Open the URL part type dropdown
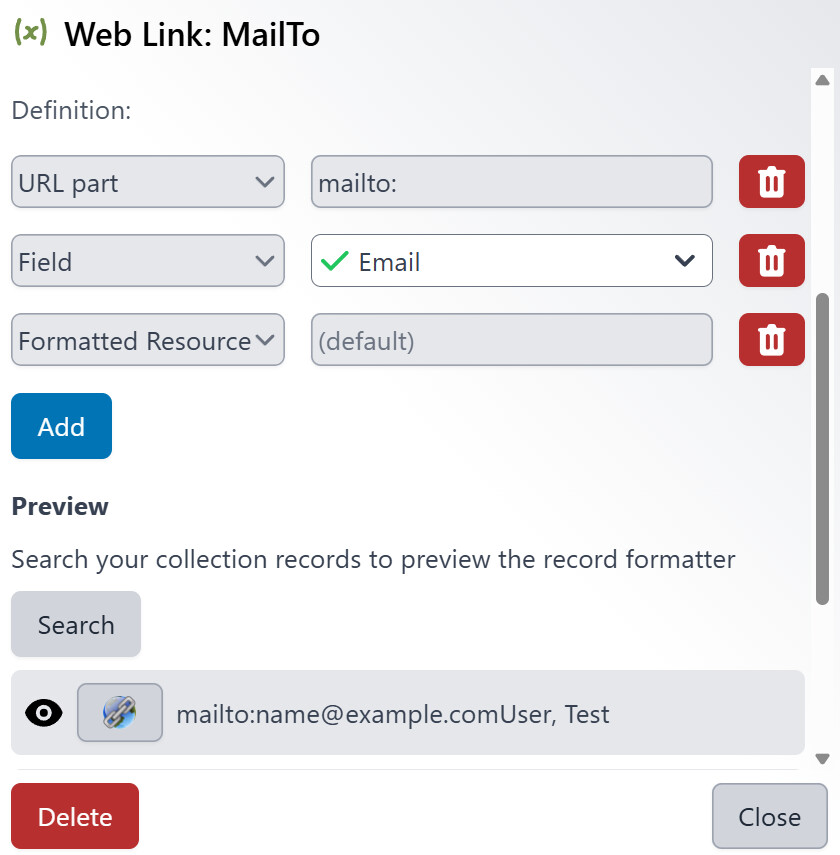 point(148,182)
